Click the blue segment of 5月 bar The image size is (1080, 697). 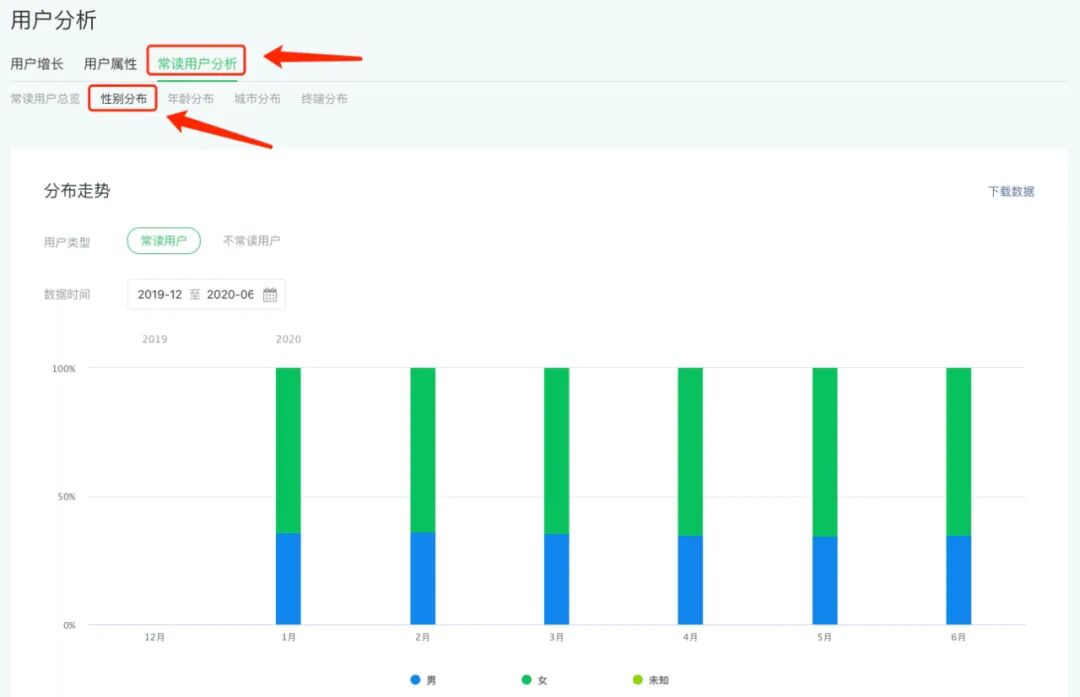(x=824, y=581)
